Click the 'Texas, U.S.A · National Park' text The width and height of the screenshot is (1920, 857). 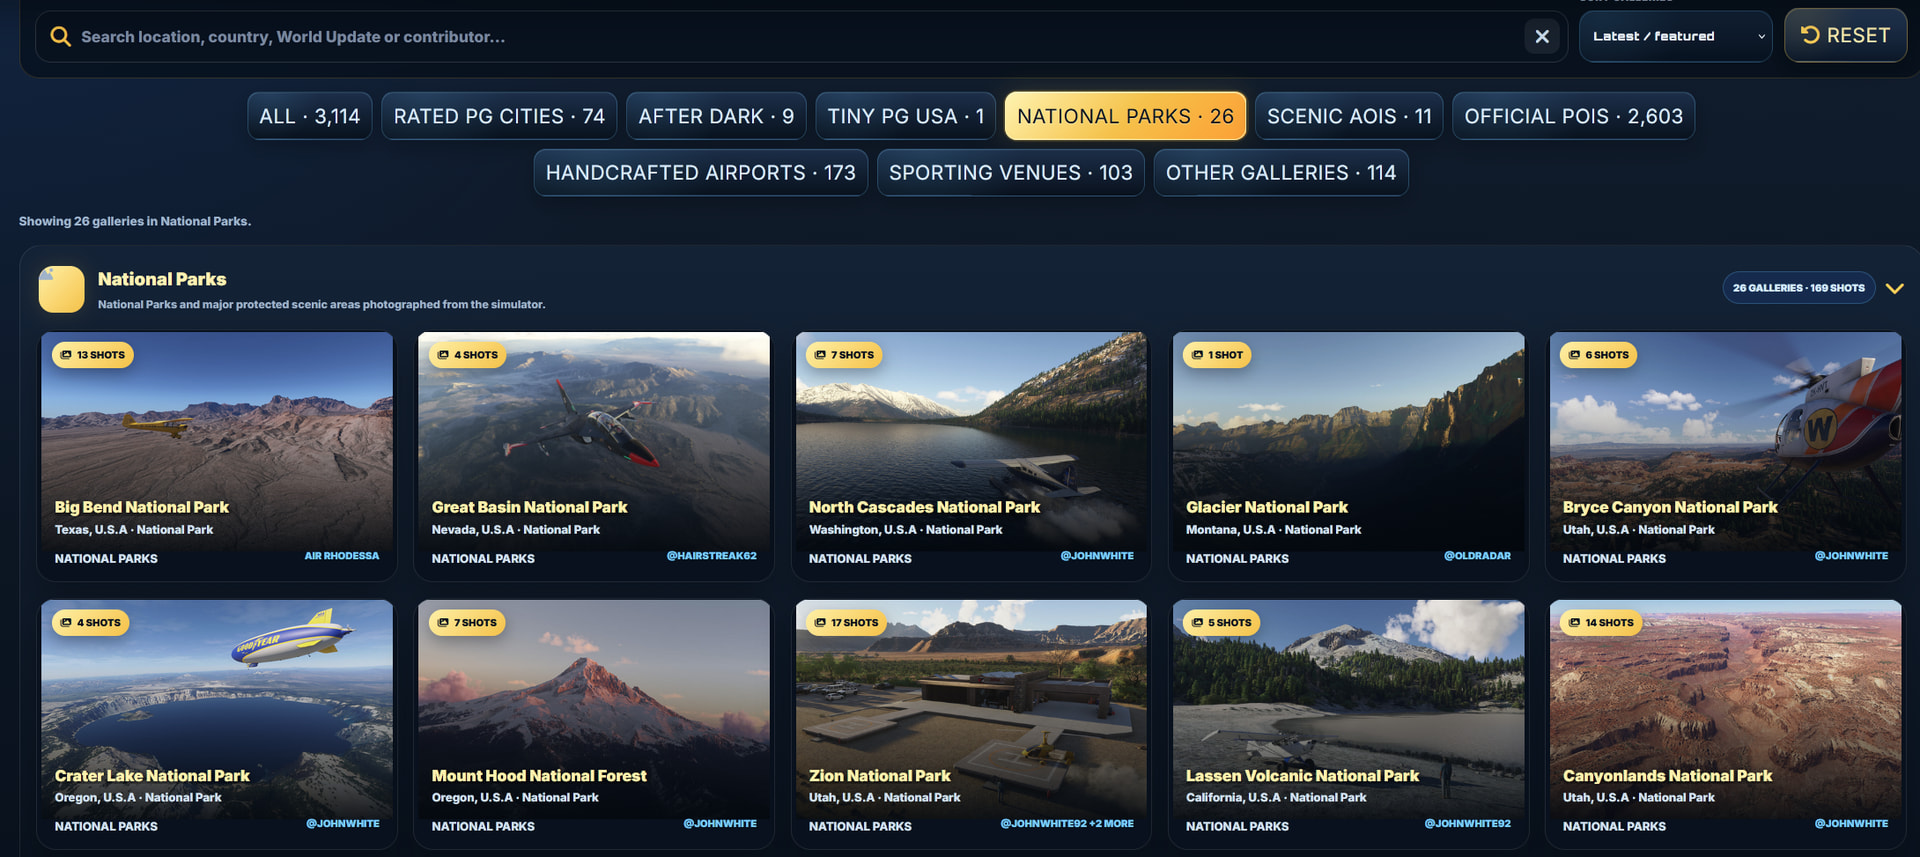(x=134, y=530)
